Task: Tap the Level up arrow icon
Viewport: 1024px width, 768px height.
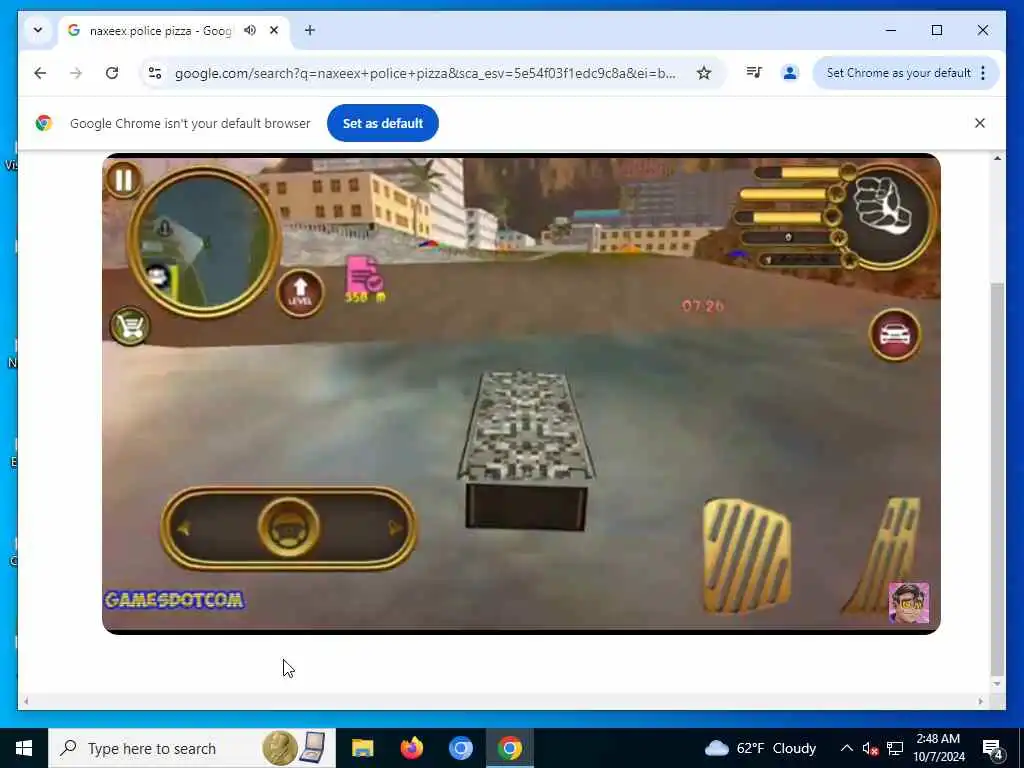Action: pos(300,292)
